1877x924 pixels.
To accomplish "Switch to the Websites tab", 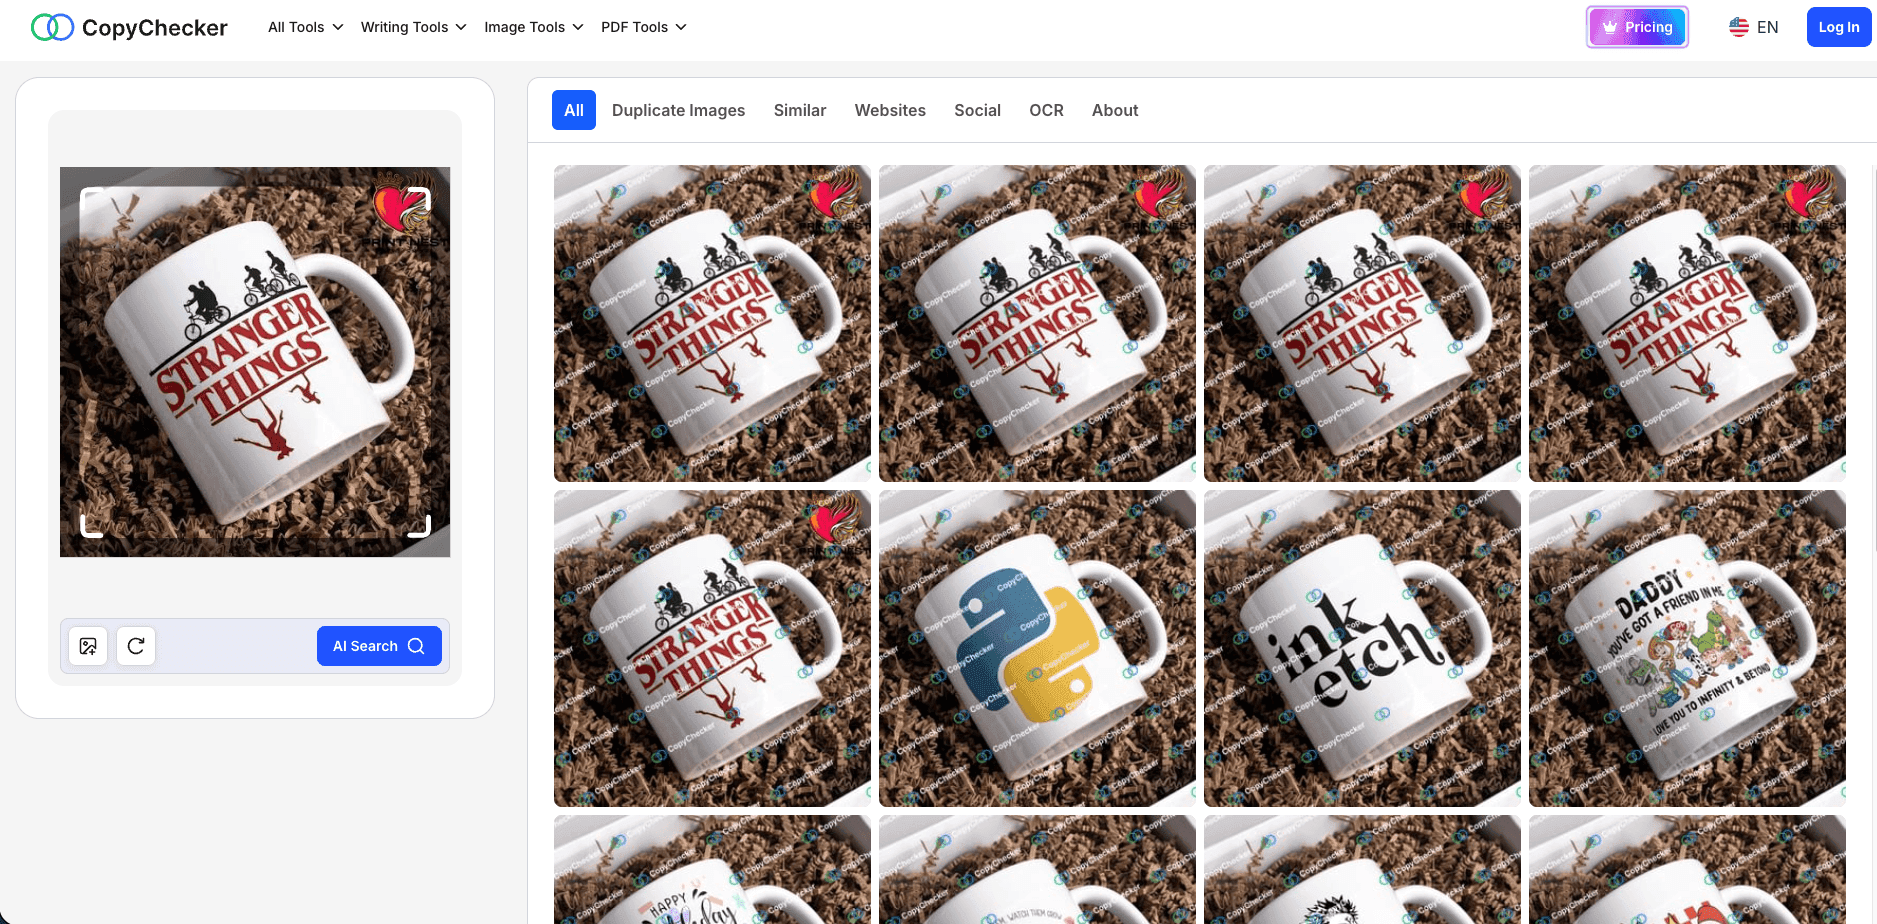I will (890, 110).
